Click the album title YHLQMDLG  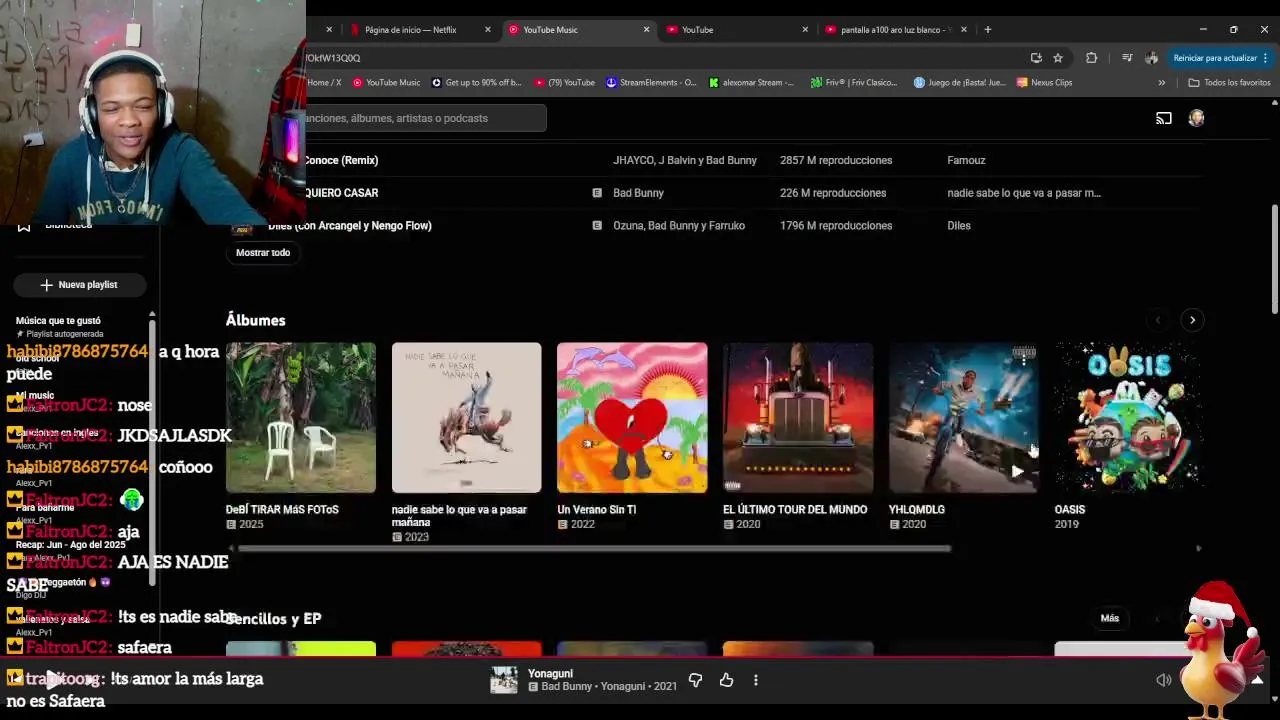coord(917,510)
